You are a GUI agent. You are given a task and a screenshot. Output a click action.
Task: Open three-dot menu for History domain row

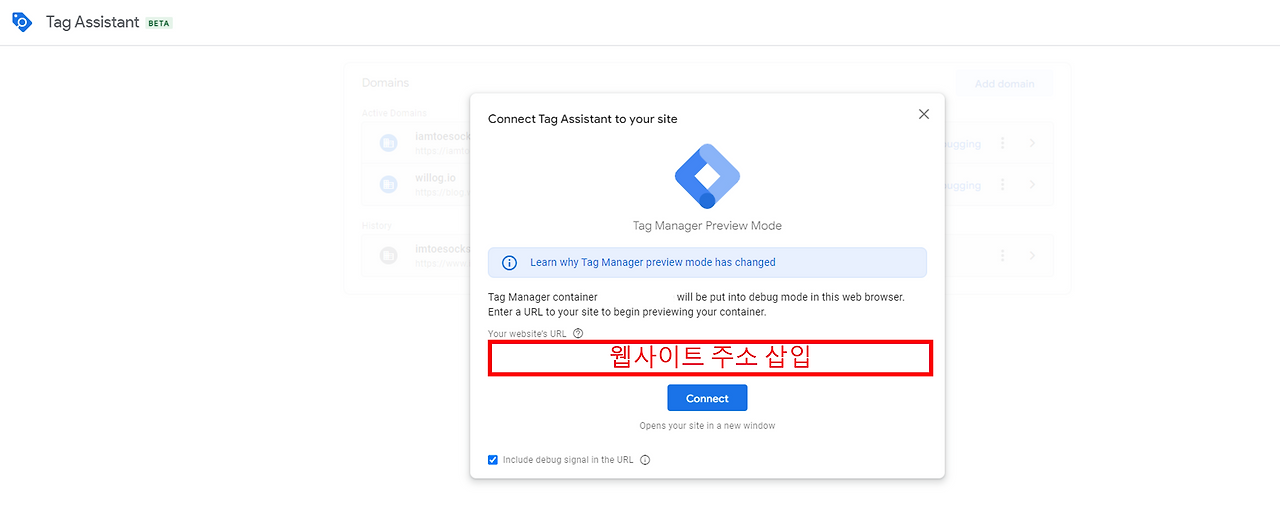pyautogui.click(x=1002, y=255)
